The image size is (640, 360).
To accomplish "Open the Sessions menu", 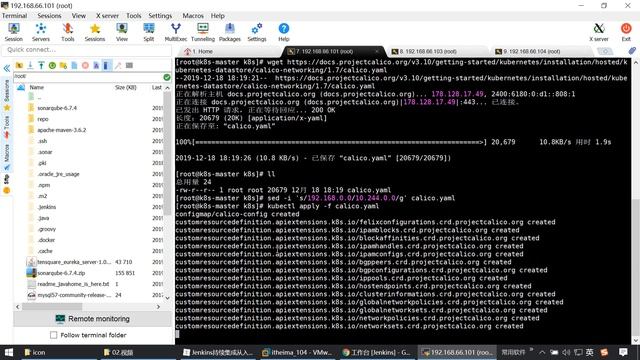I will coord(49,16).
